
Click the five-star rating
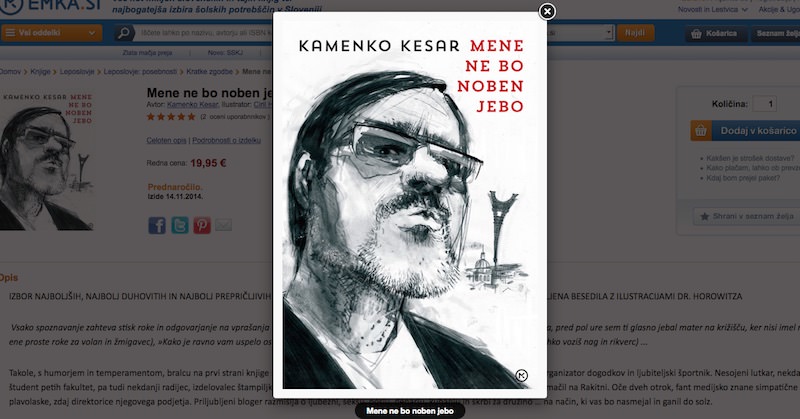(171, 117)
